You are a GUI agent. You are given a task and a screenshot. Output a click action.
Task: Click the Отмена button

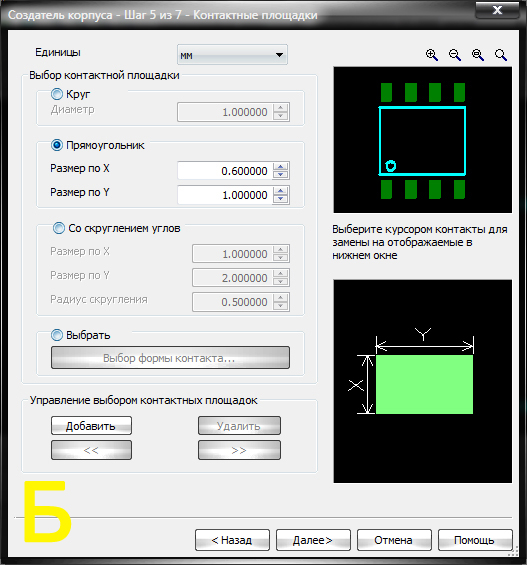394,540
